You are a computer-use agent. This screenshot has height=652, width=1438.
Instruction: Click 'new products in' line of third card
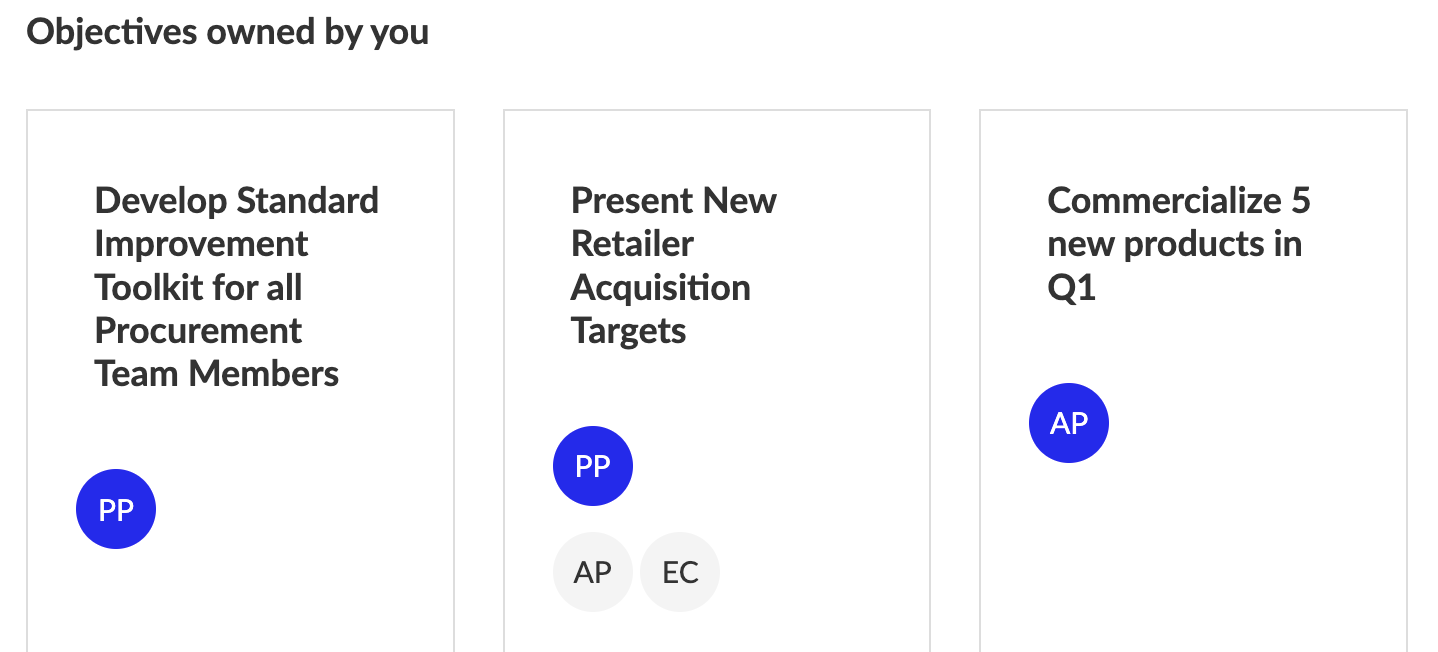point(1175,244)
